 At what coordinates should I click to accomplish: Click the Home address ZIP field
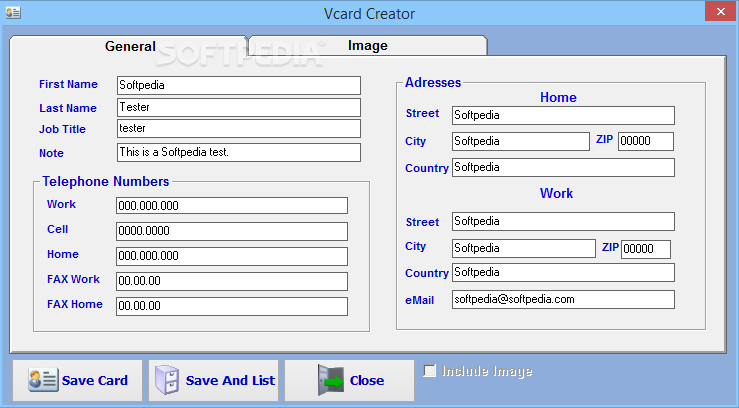(646, 141)
